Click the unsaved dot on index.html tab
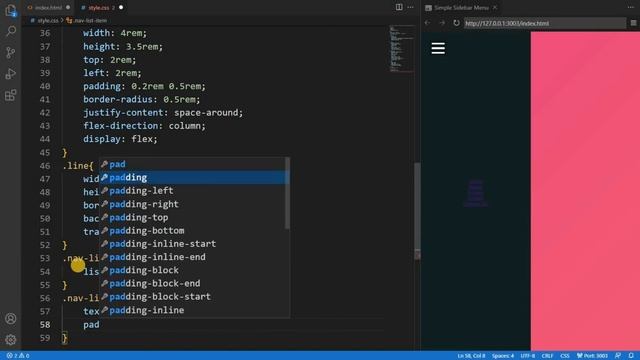This screenshot has width=640, height=360. [68, 7]
